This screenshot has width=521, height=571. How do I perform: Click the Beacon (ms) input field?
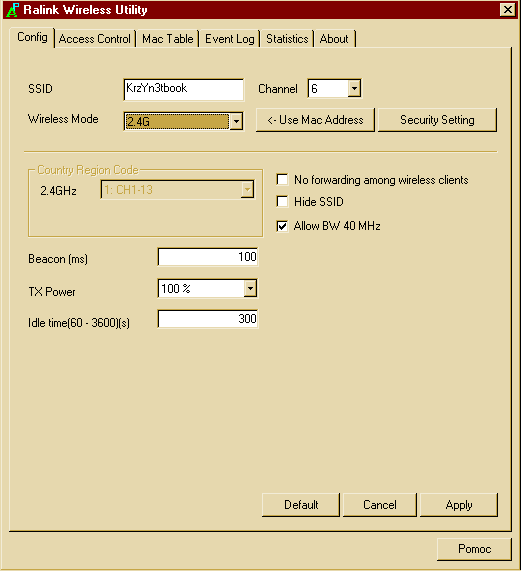pos(208,257)
